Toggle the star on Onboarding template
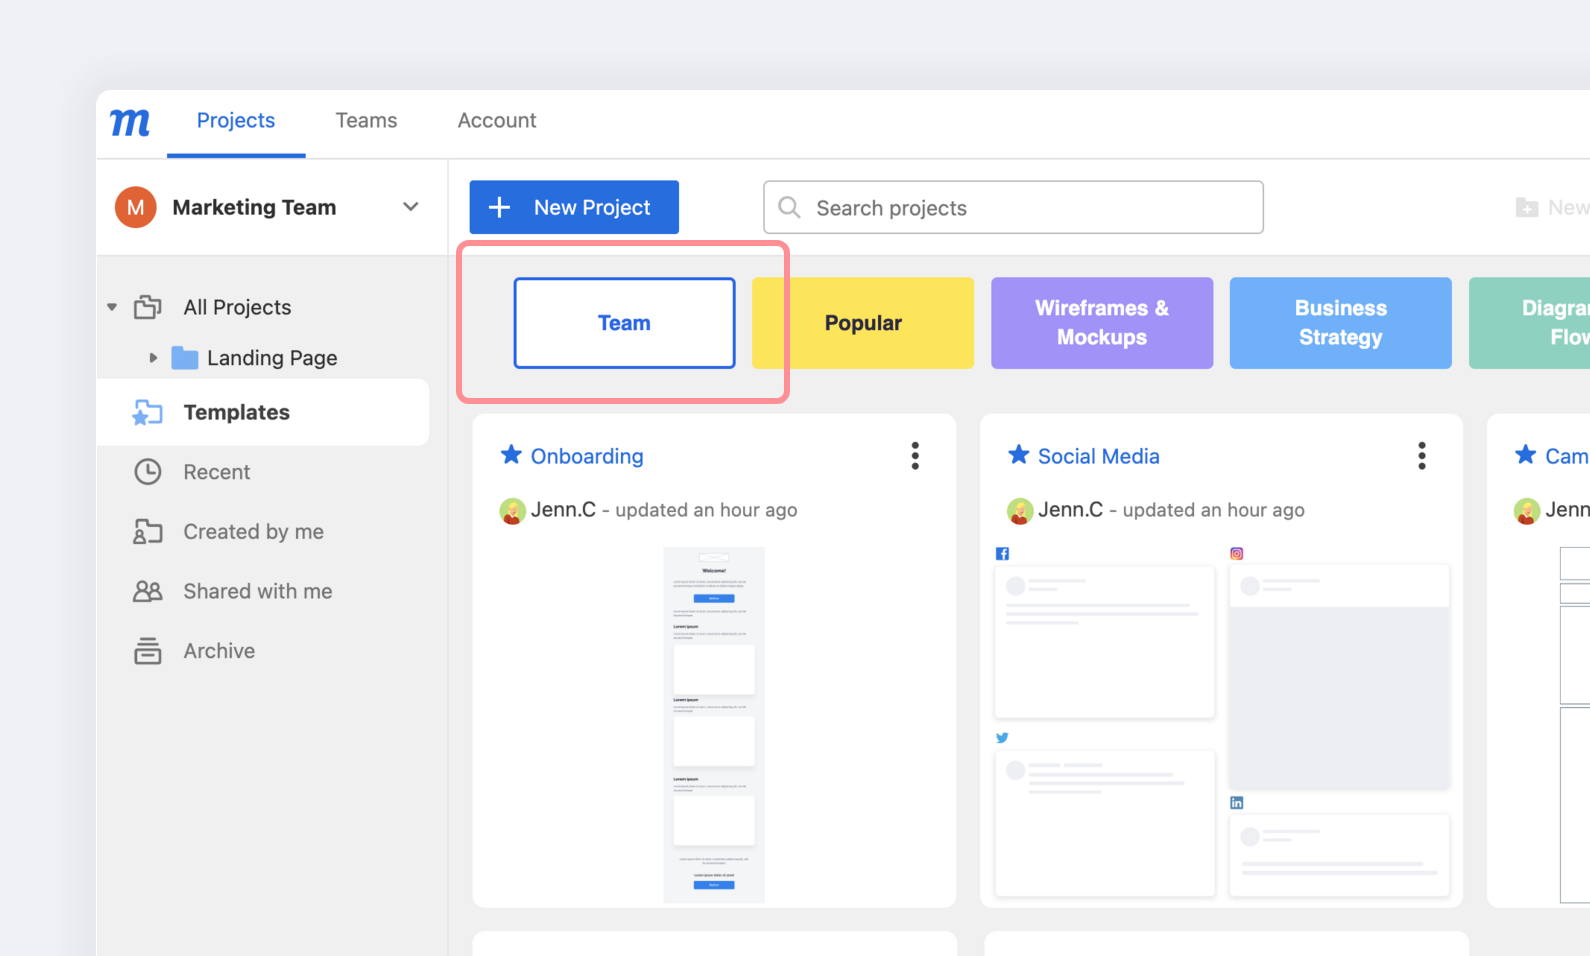This screenshot has height=956, width=1590. click(x=511, y=455)
